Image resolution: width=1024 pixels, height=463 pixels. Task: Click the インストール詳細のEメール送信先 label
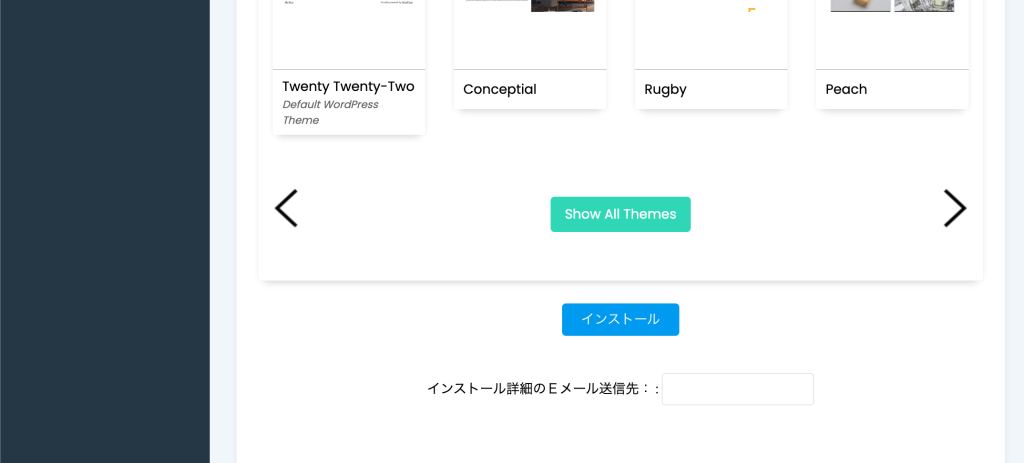click(543, 389)
